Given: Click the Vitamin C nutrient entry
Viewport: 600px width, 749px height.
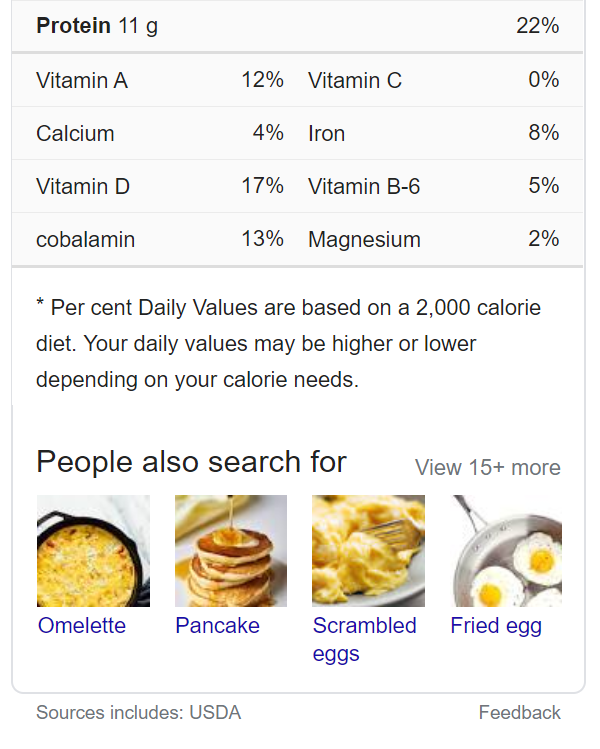Looking at the screenshot, I should [355, 80].
